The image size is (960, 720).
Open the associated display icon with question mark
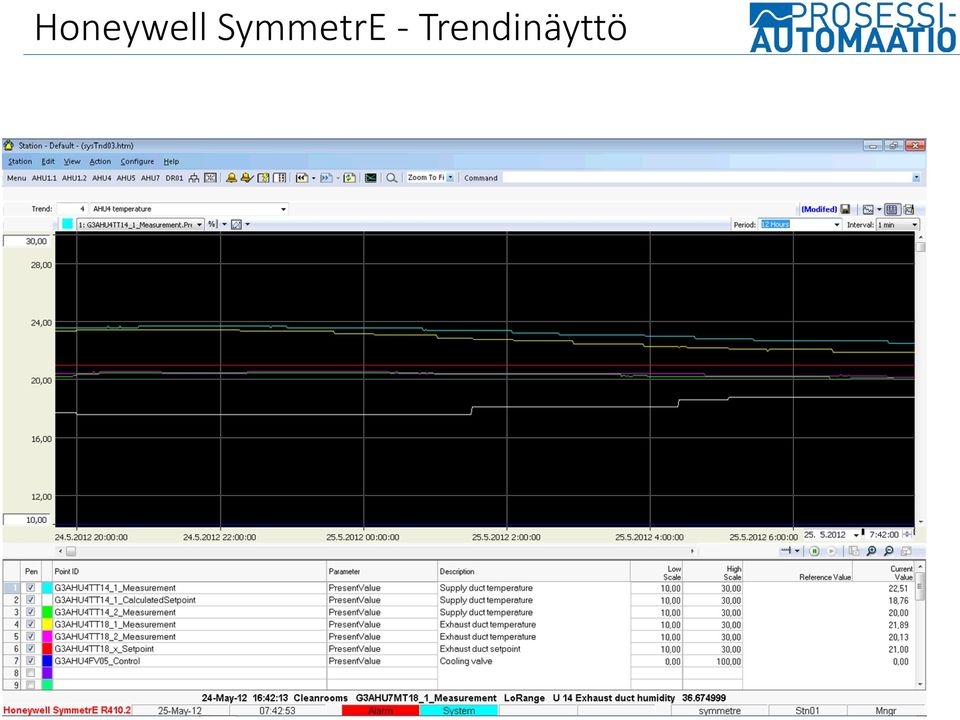tap(263, 178)
